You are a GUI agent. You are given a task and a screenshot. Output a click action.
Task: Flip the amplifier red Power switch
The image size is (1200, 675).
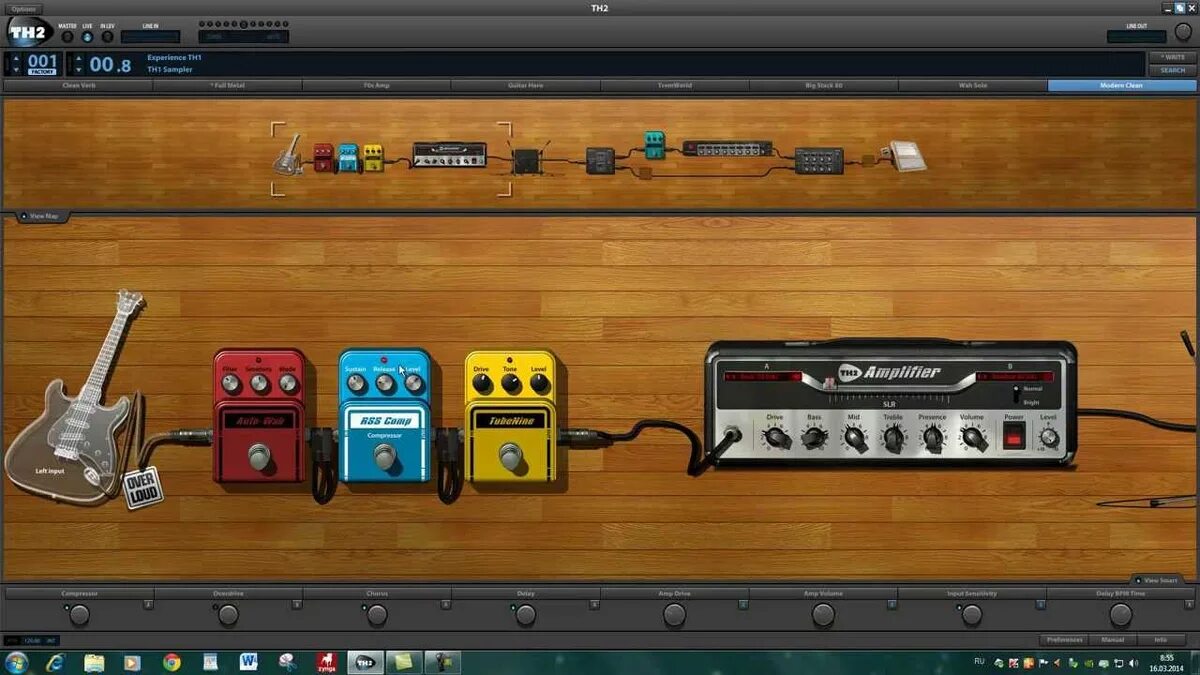tap(1014, 435)
